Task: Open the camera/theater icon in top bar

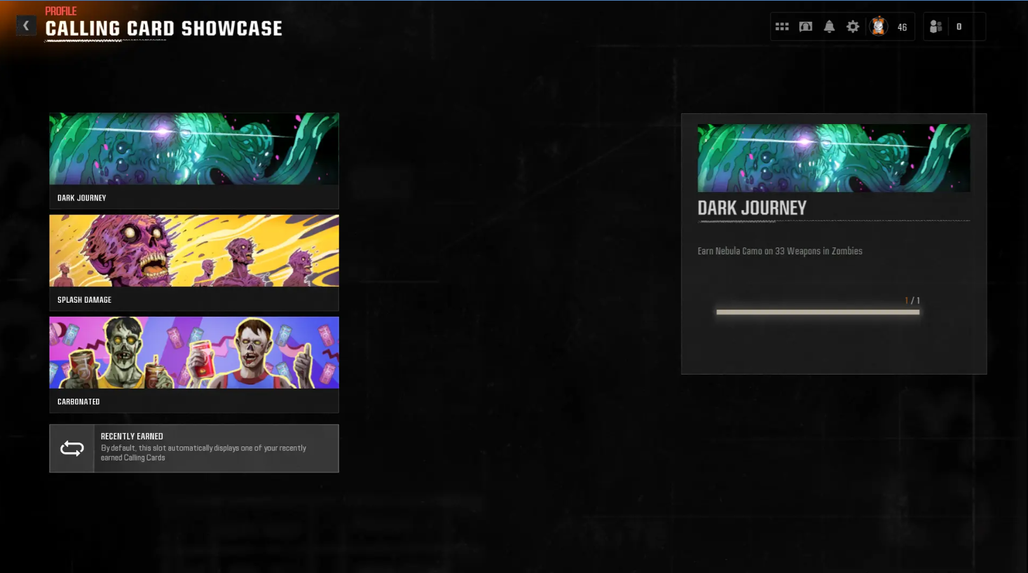Action: click(x=806, y=27)
